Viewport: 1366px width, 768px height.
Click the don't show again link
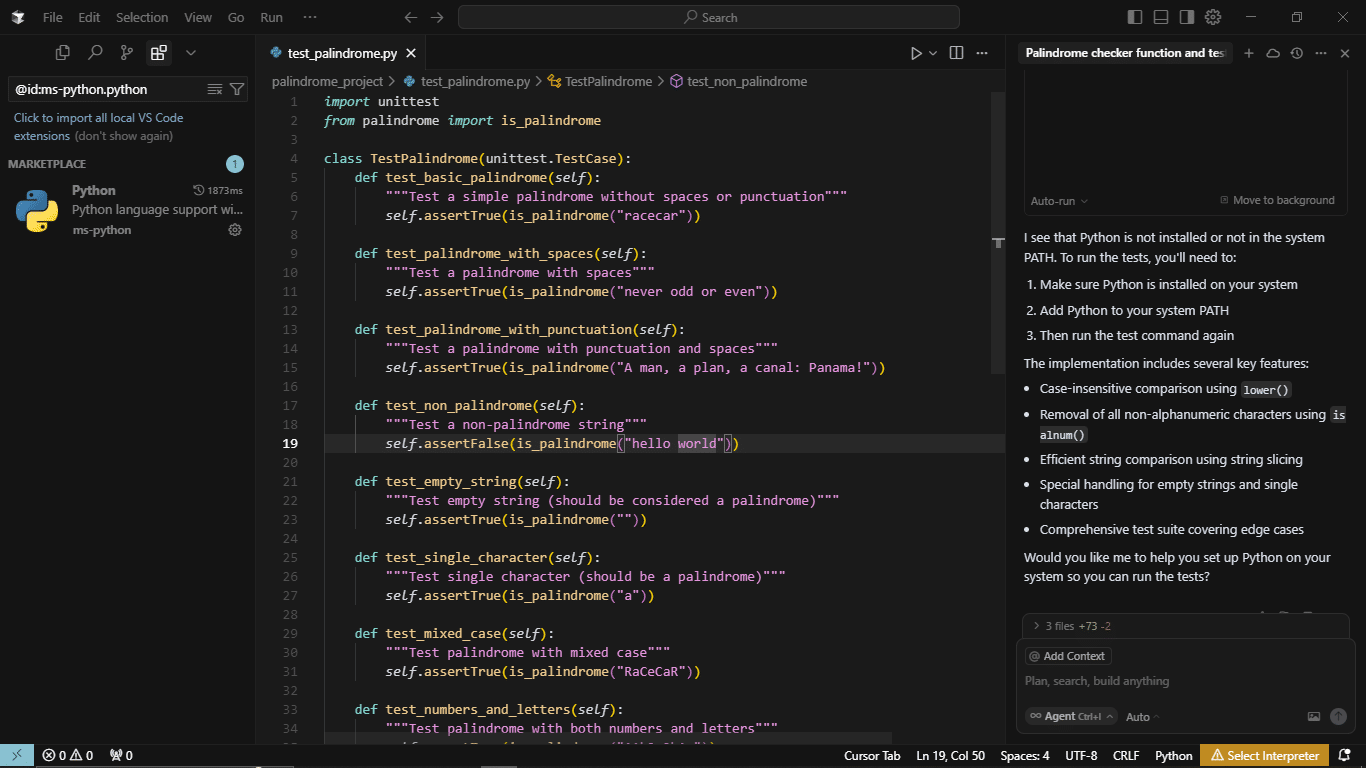pyautogui.click(x=124, y=136)
